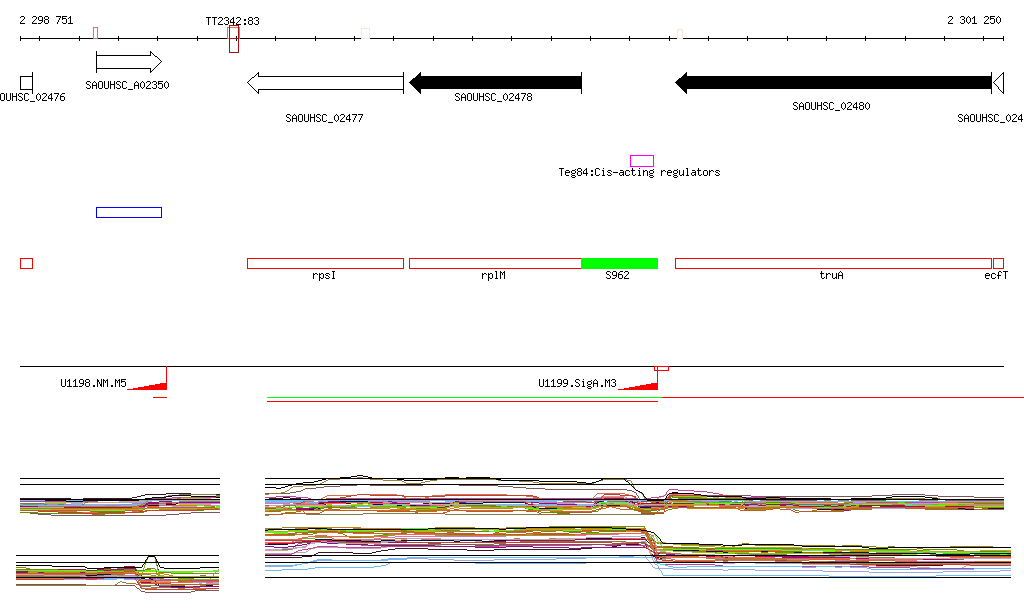1024x611 pixels.
Task: Select the truA red gene box
Action: (833, 264)
